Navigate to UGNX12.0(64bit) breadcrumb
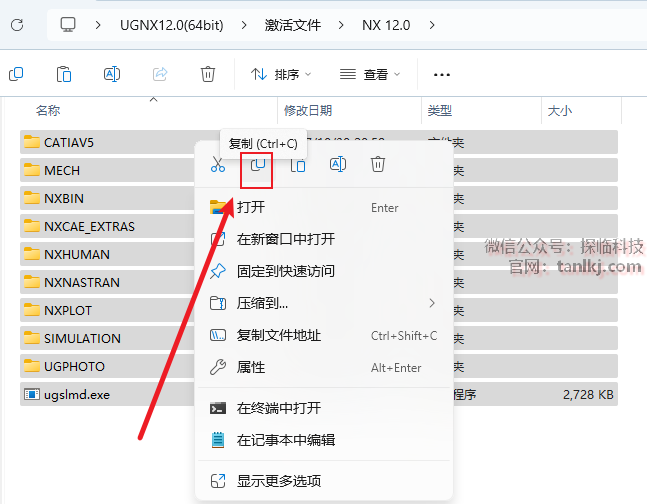Viewport: 647px width, 504px height. (x=172, y=25)
